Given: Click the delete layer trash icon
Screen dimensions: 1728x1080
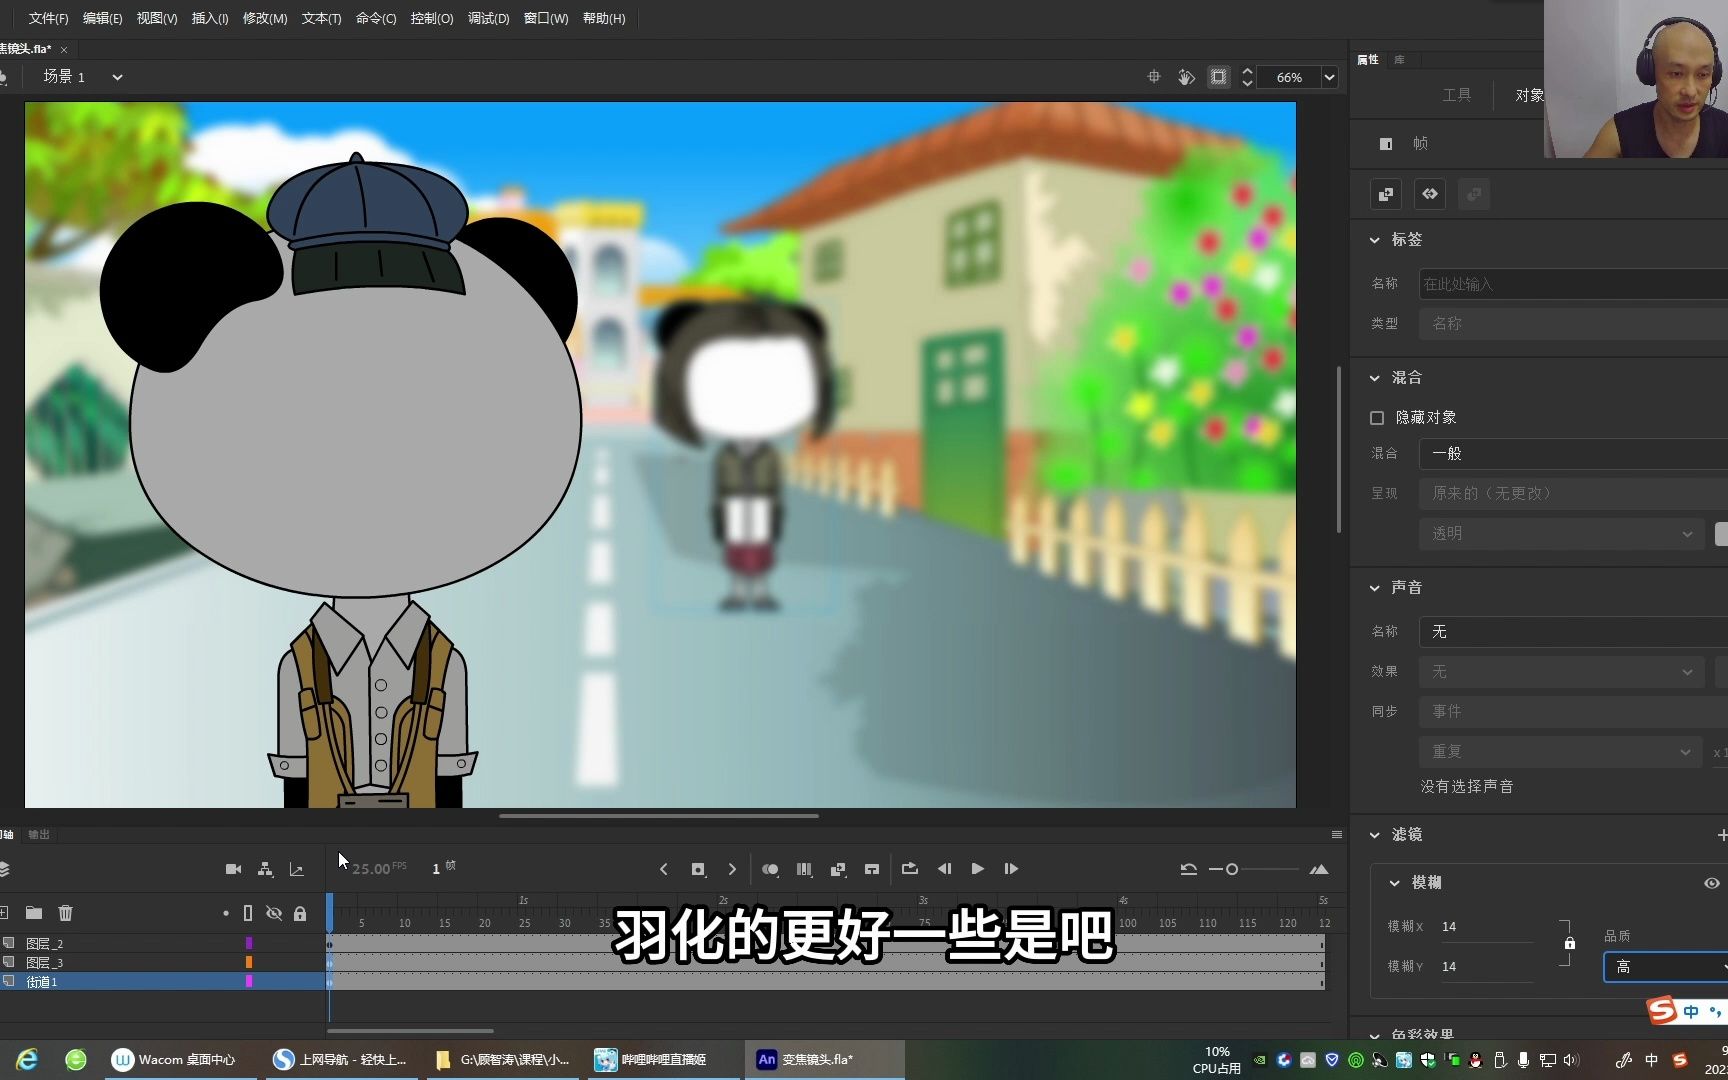Looking at the screenshot, I should tap(66, 913).
